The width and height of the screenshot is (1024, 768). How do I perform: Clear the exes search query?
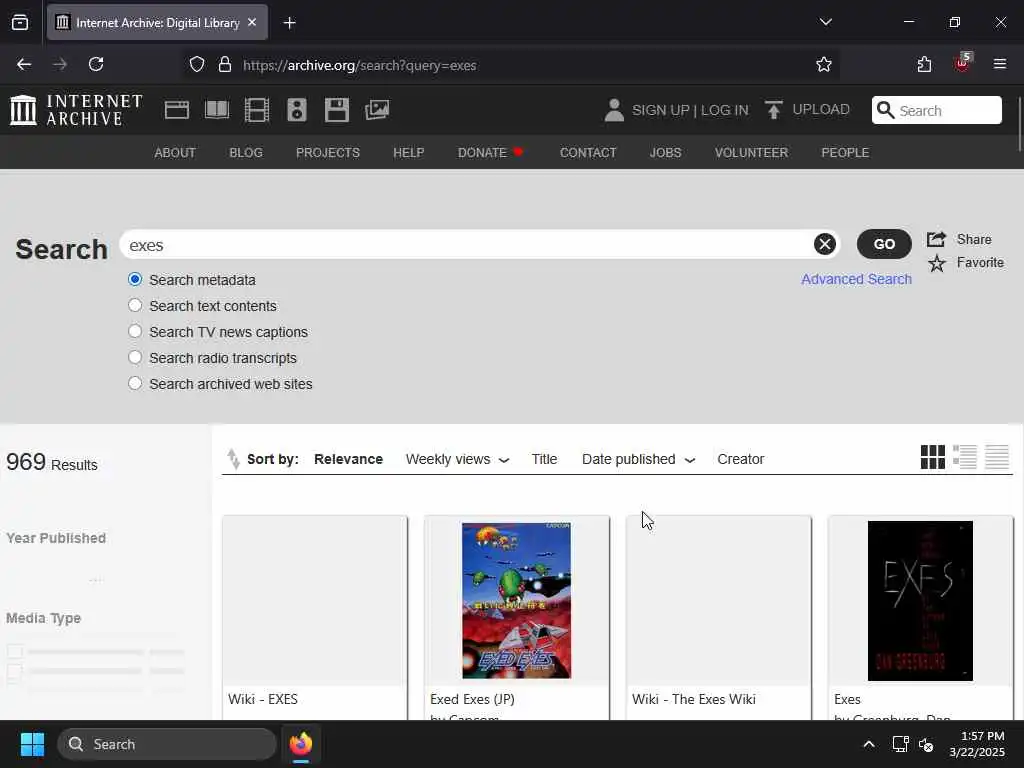[825, 244]
